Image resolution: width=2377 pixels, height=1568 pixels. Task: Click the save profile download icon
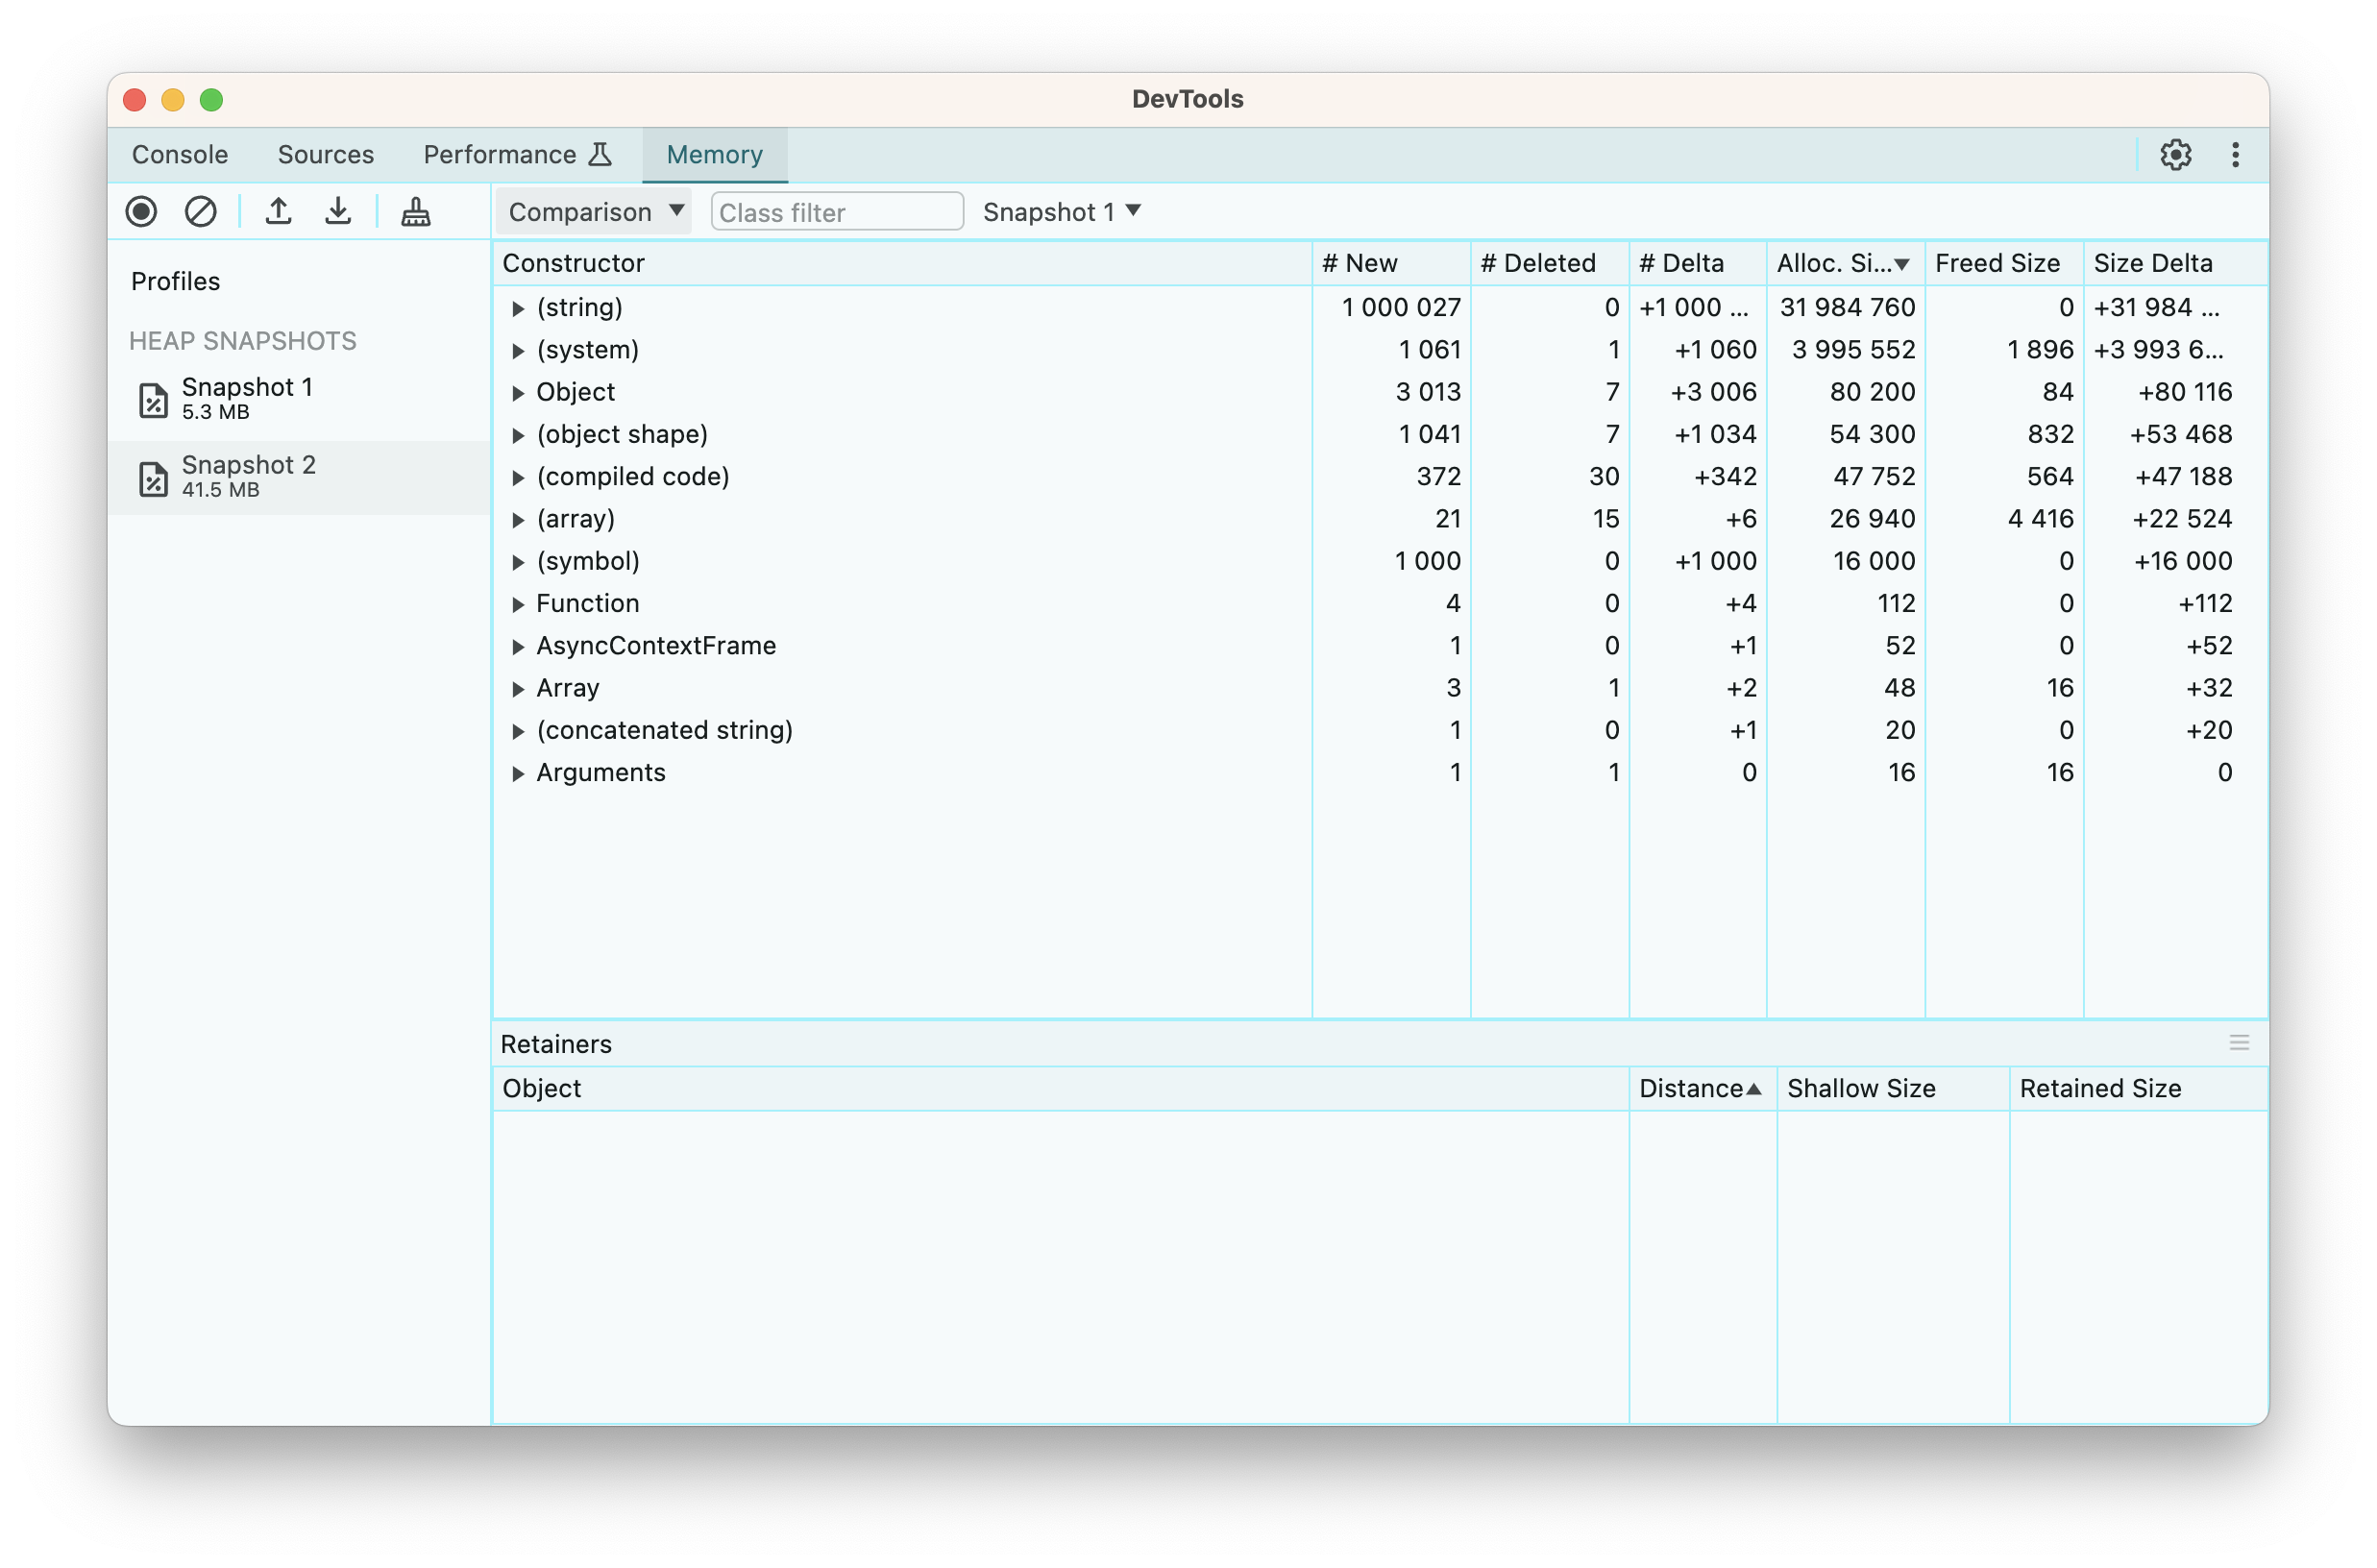point(338,211)
